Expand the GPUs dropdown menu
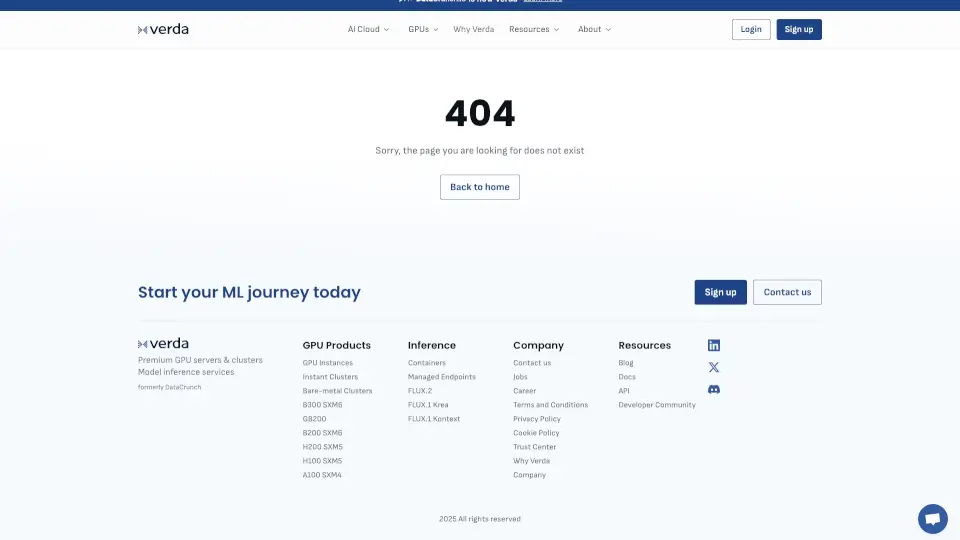This screenshot has height=540, width=960. coord(423,29)
